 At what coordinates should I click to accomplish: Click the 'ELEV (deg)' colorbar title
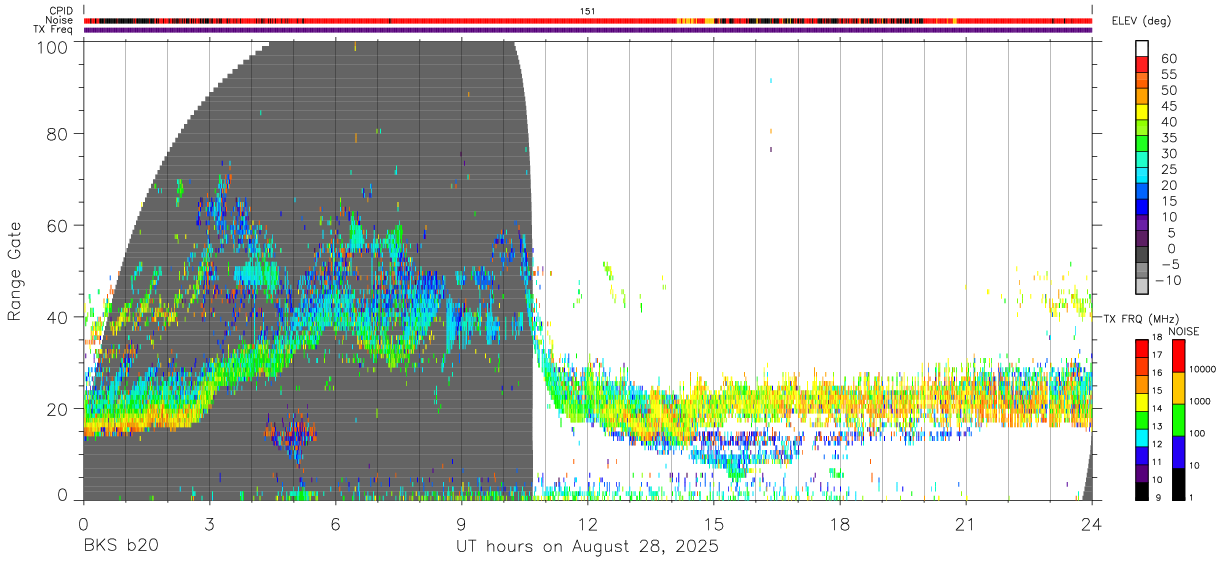point(1140,21)
